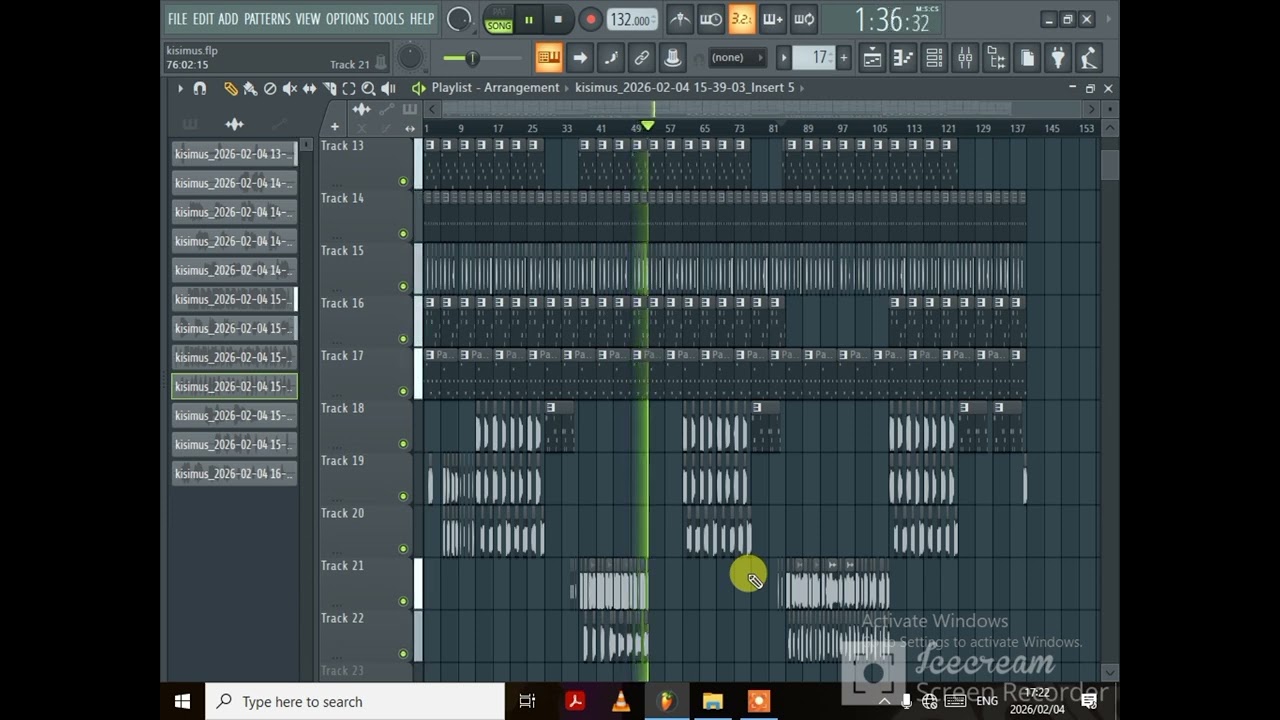Image resolution: width=1280 pixels, height=720 pixels.
Task: Open the Channel rack from the toolbar
Action: pyautogui.click(x=934, y=58)
